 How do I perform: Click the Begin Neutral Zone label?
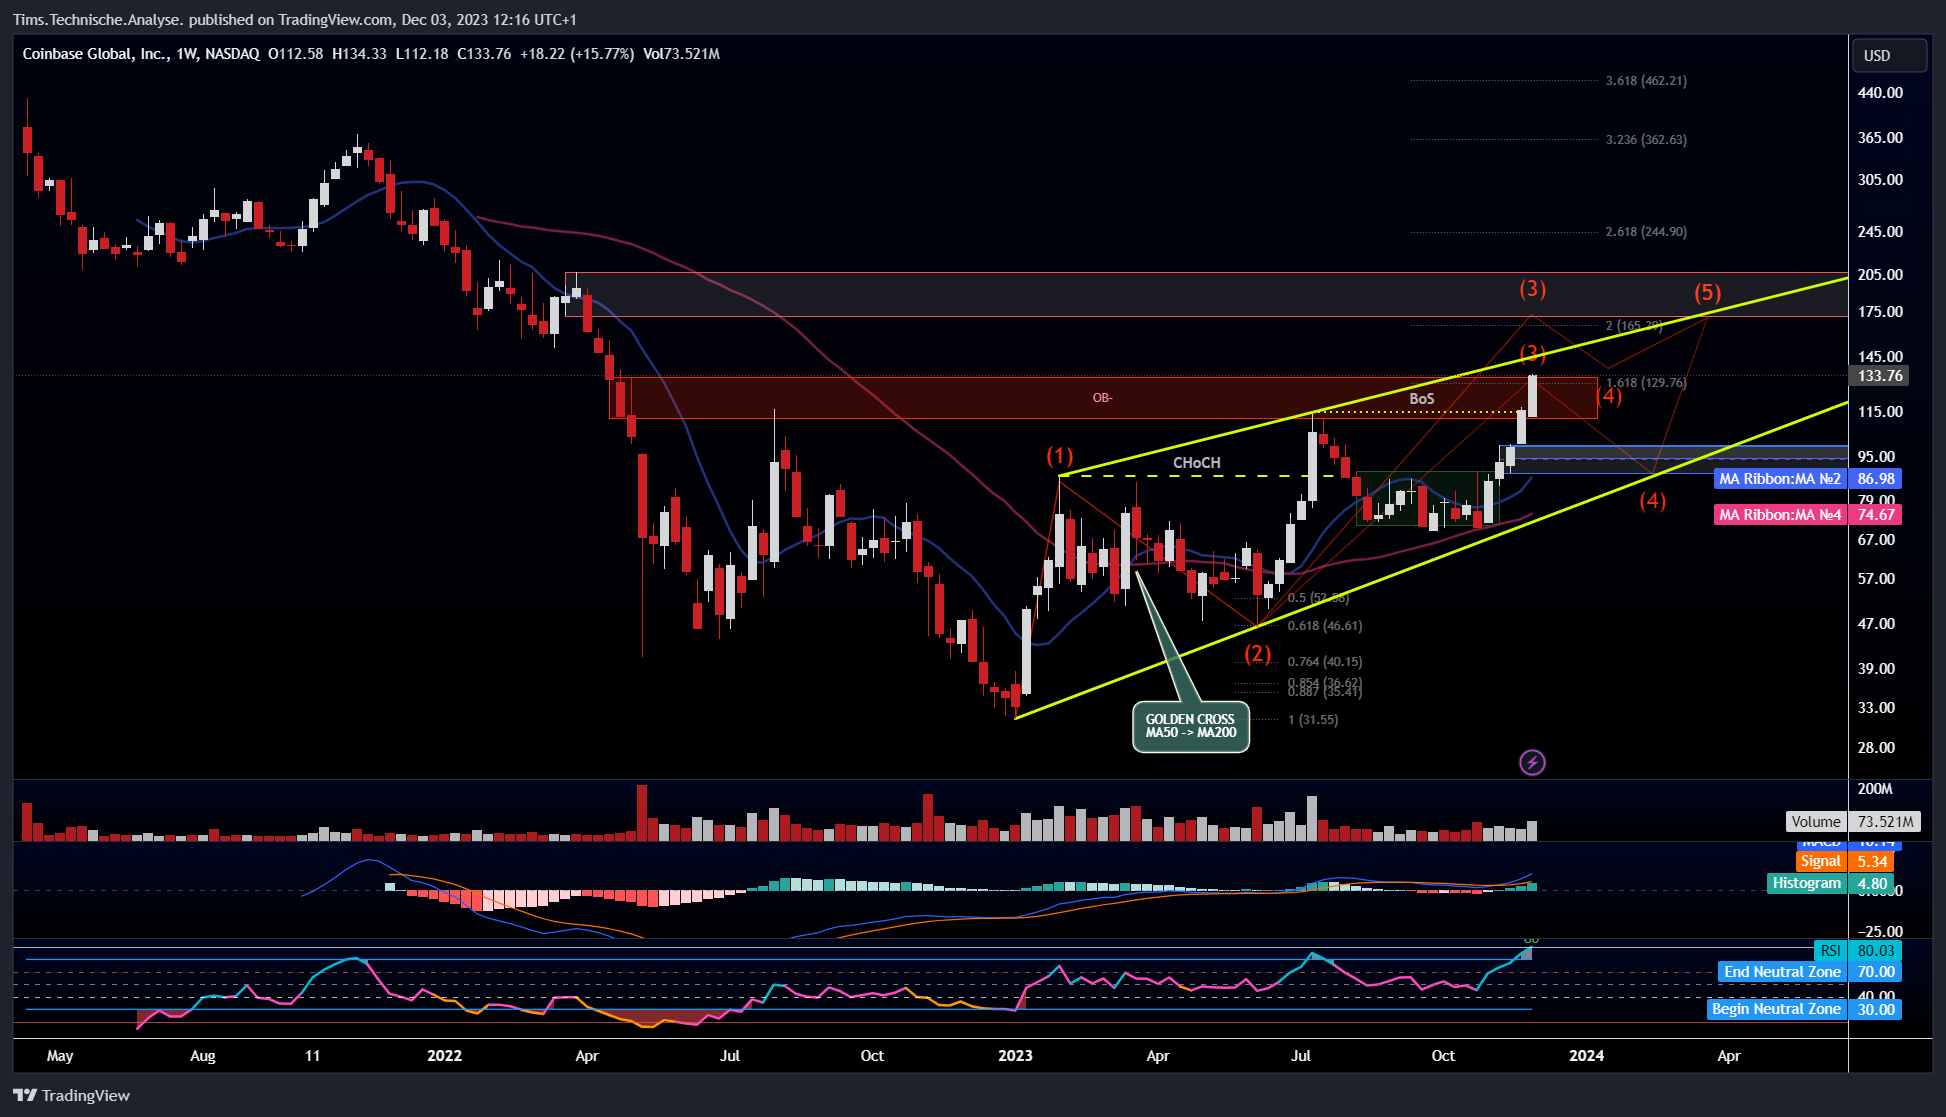1776,1009
